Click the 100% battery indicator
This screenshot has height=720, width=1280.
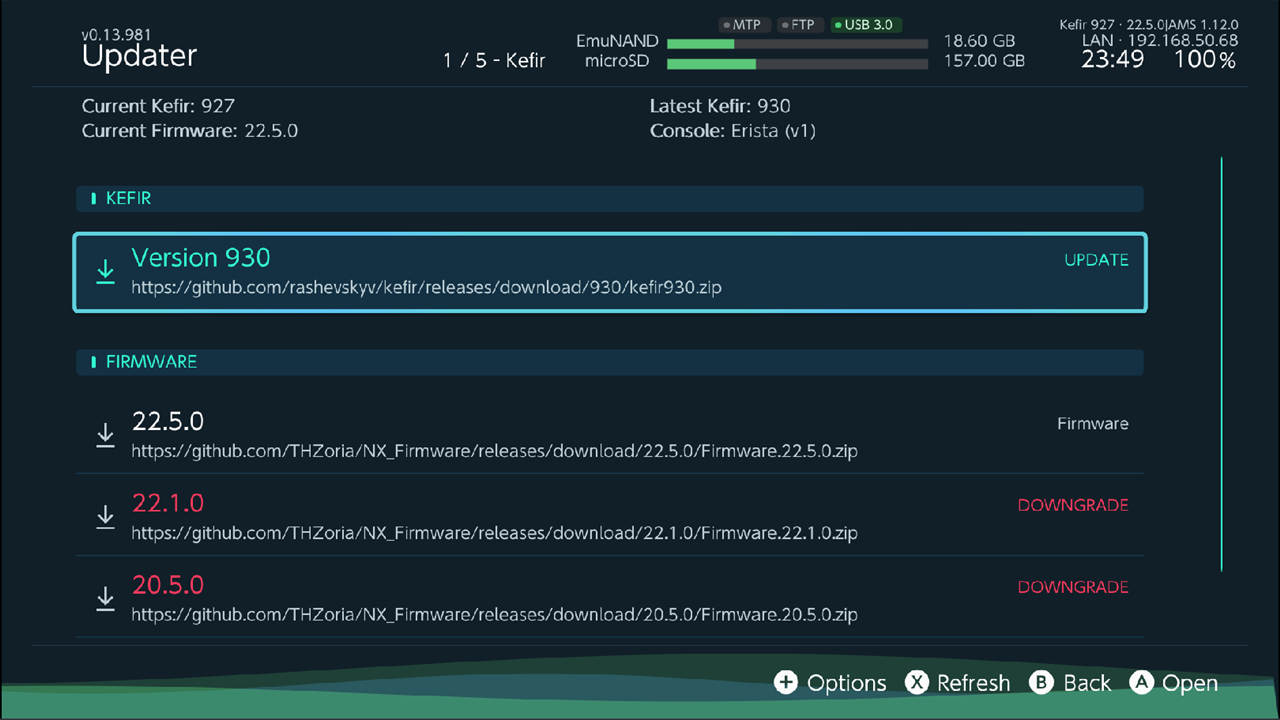(1205, 60)
